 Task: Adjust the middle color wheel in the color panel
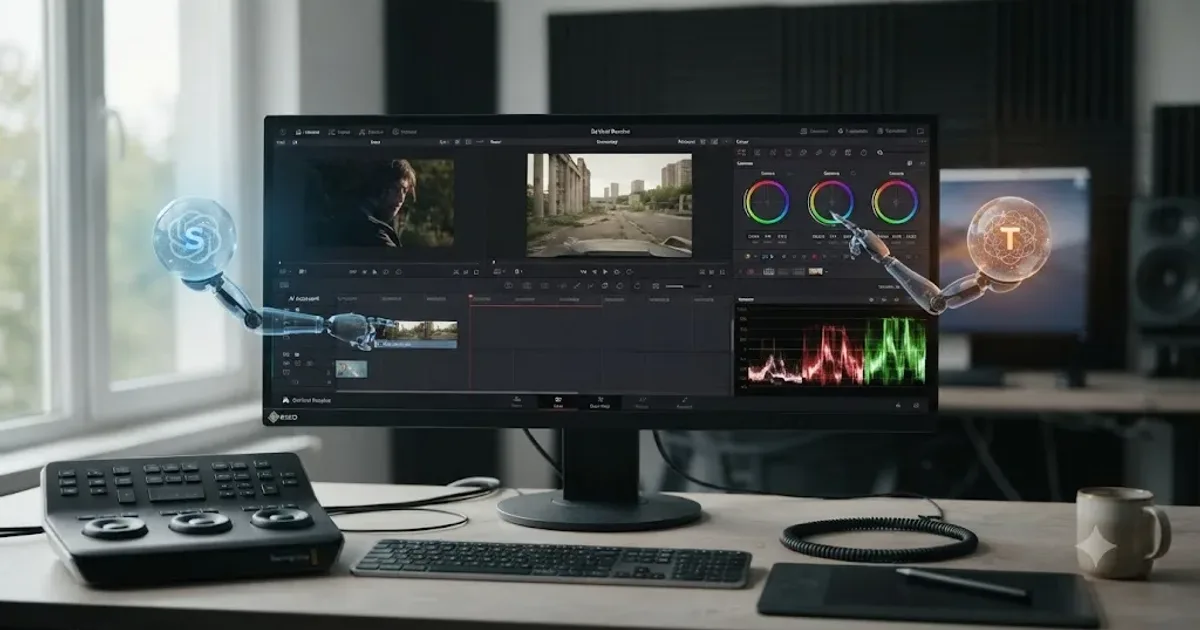831,202
